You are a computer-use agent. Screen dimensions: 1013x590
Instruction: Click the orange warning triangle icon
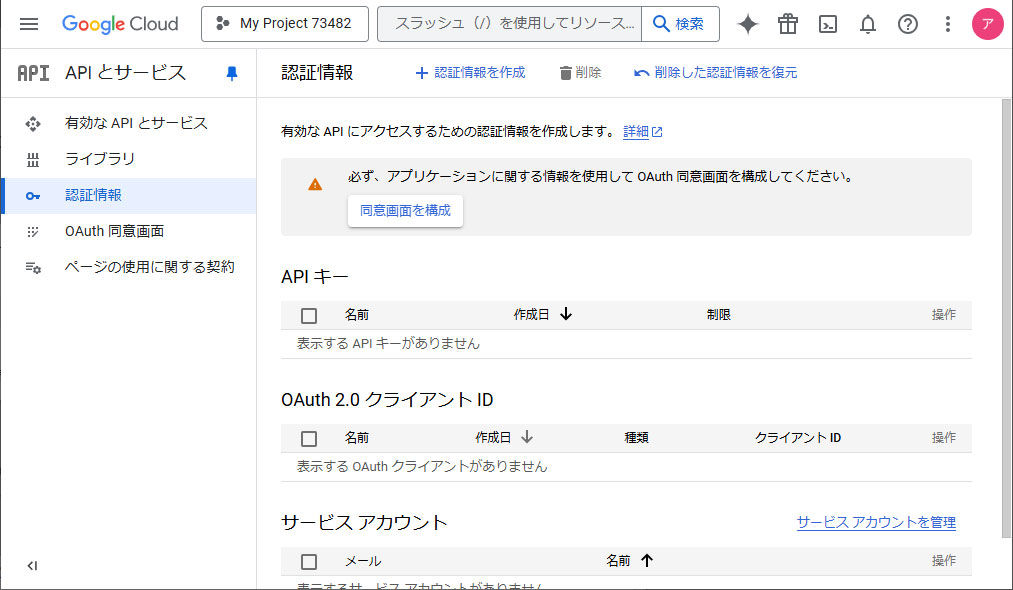click(315, 185)
